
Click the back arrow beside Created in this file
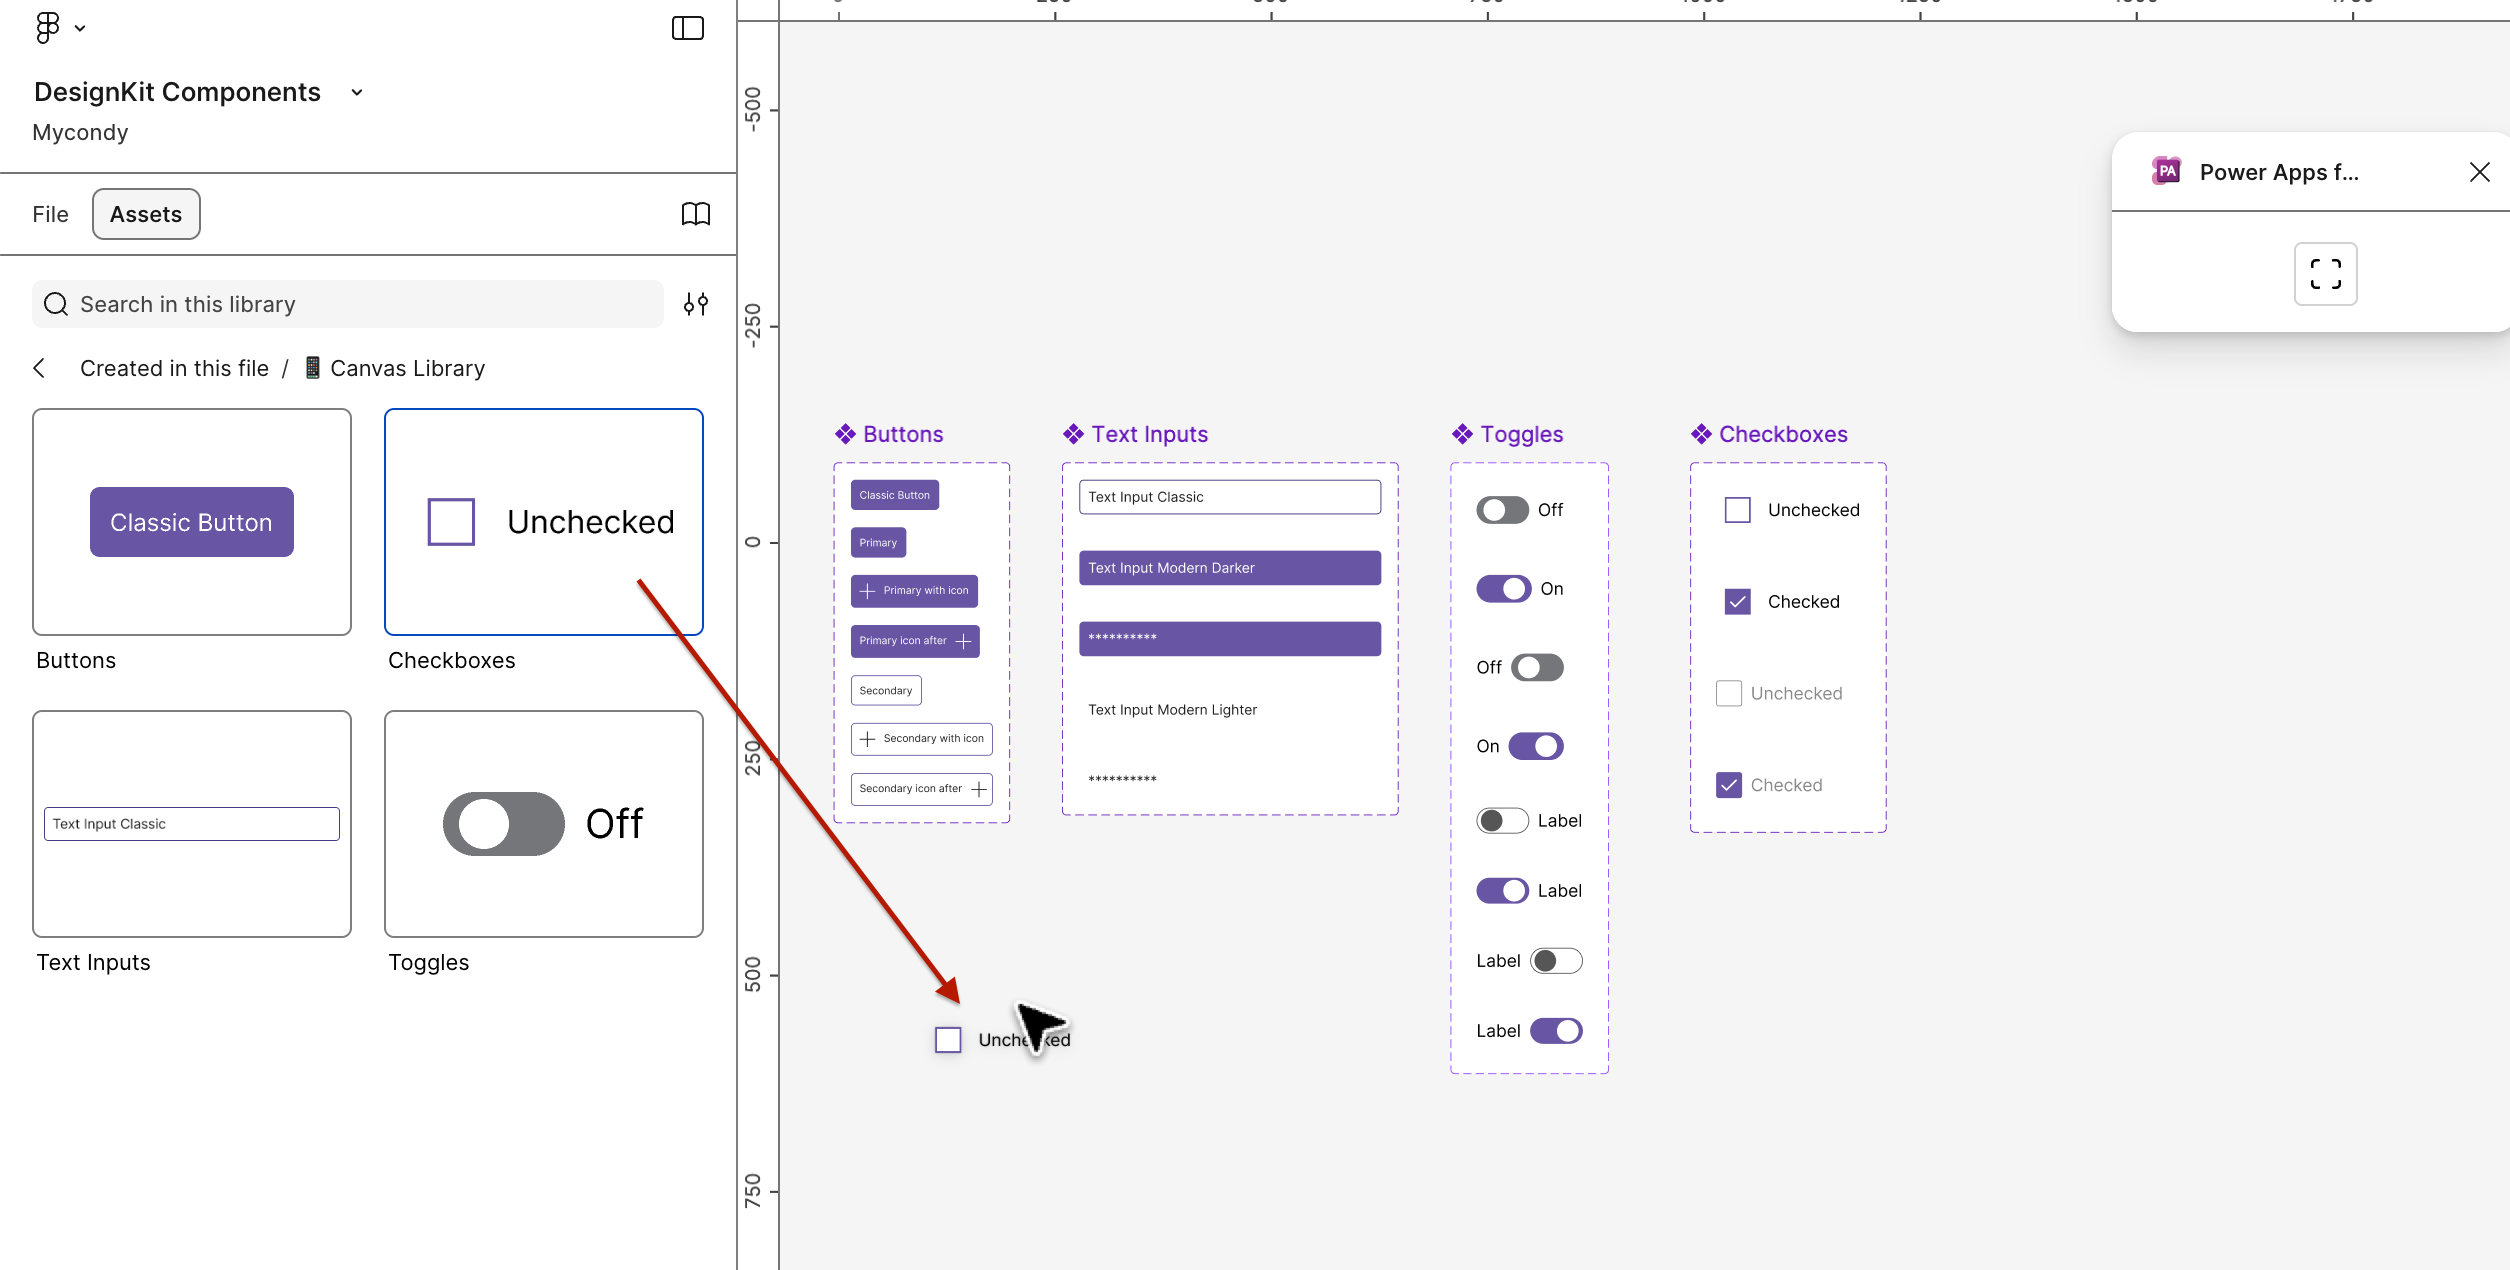pyautogui.click(x=39, y=368)
